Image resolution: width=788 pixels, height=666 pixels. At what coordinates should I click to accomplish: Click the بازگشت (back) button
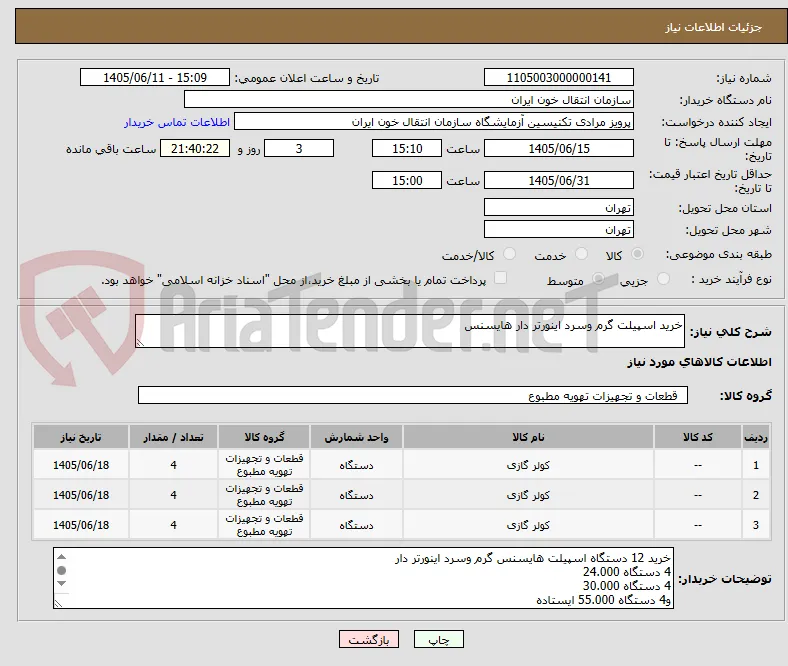[x=369, y=639]
